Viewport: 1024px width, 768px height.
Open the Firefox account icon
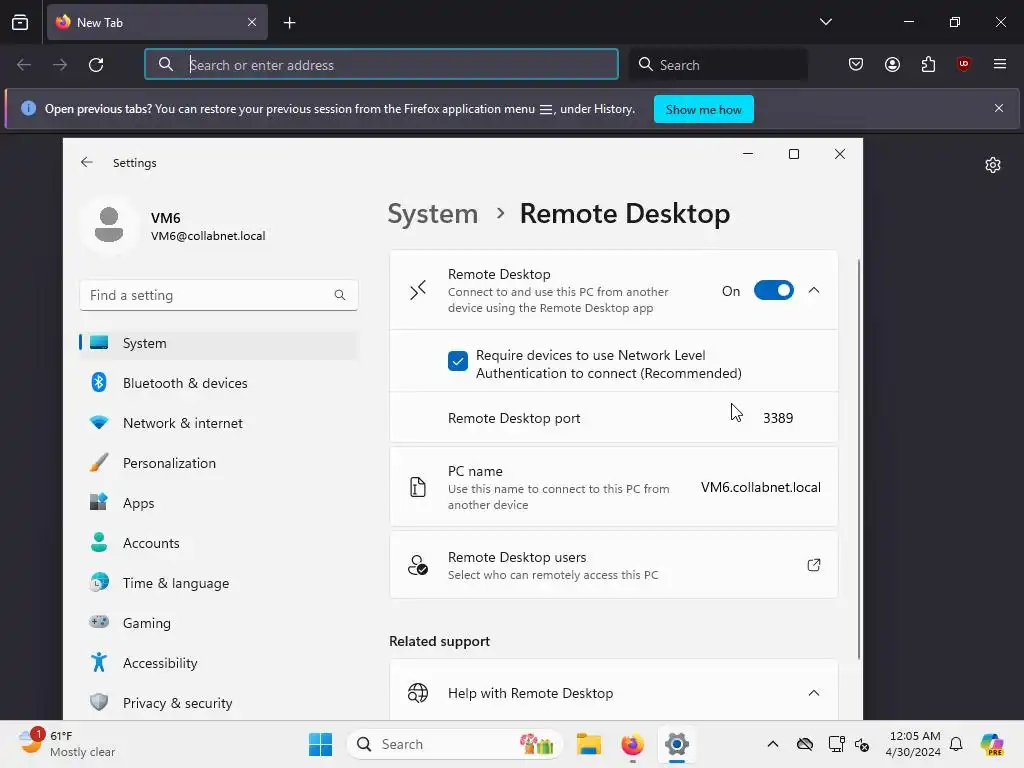[x=892, y=64]
